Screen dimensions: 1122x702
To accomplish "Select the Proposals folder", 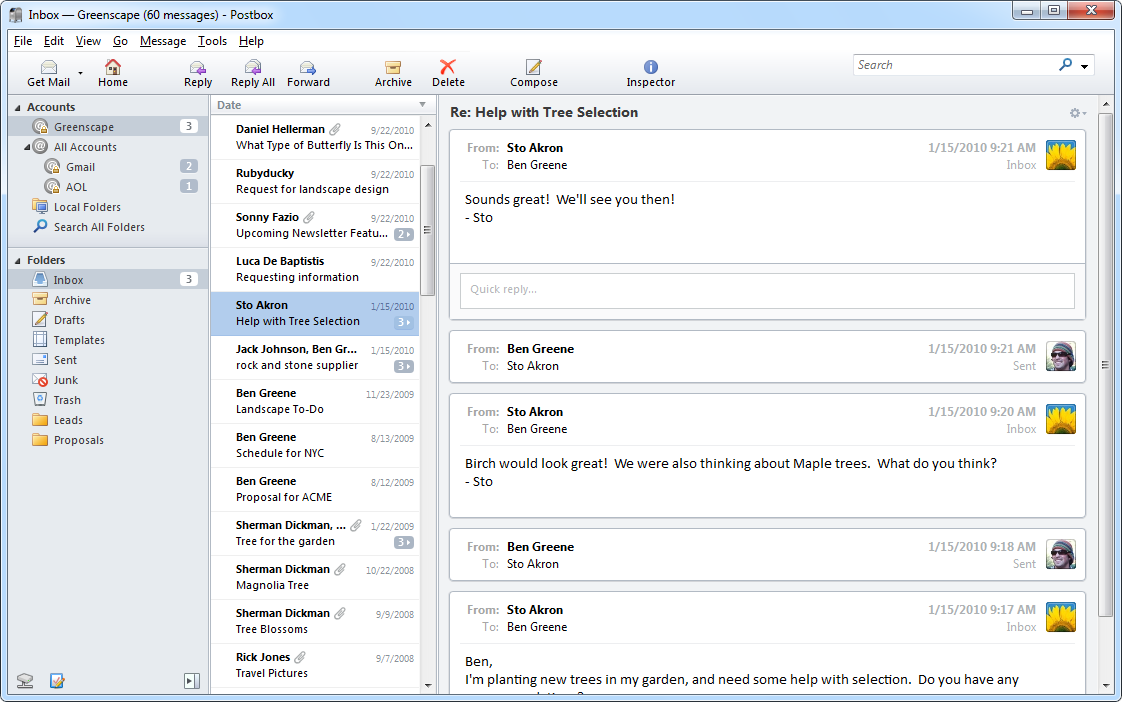I will (x=78, y=440).
